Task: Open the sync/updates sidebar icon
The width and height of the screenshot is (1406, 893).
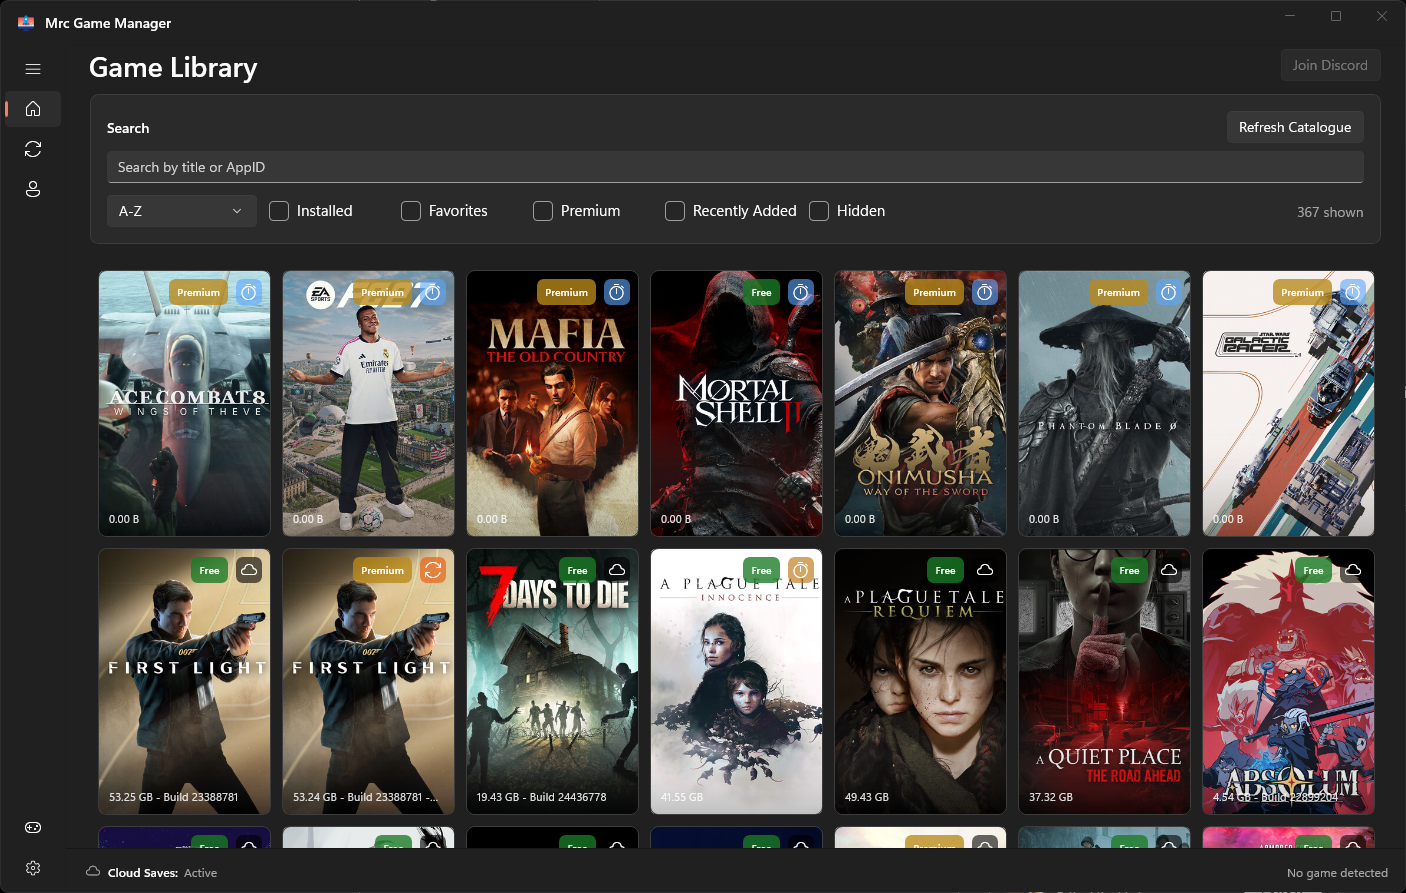Action: pyautogui.click(x=33, y=149)
